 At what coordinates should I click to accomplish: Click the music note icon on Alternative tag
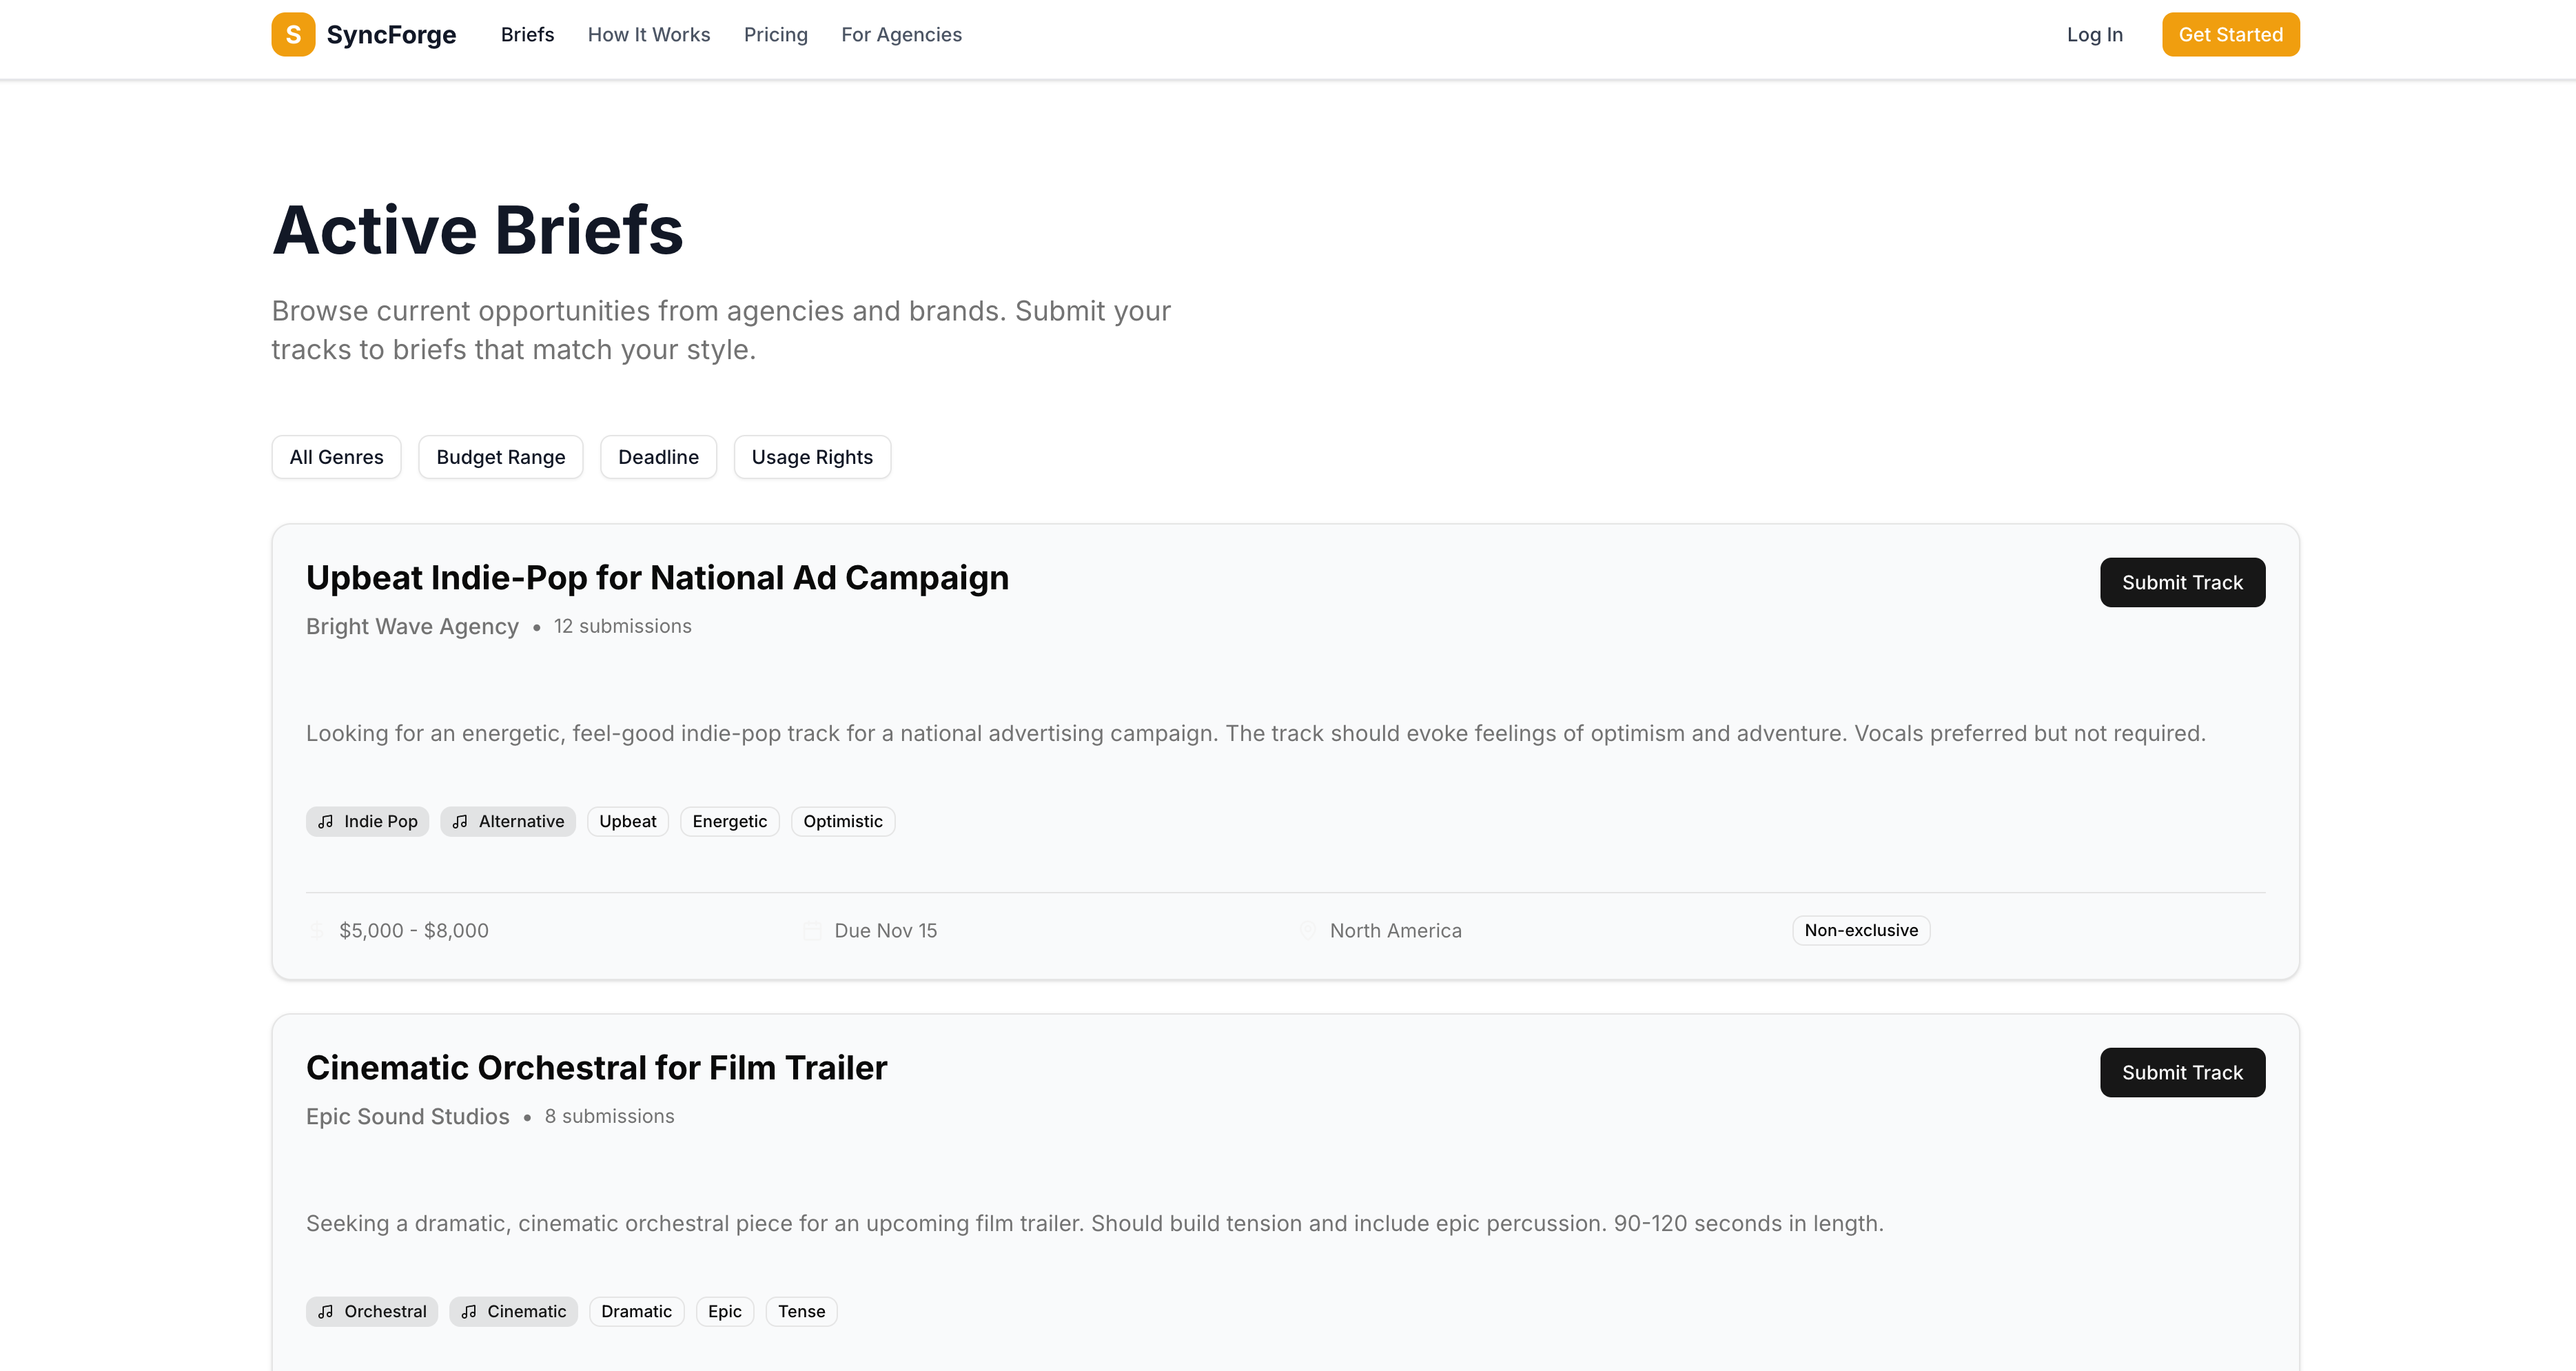[x=461, y=821]
